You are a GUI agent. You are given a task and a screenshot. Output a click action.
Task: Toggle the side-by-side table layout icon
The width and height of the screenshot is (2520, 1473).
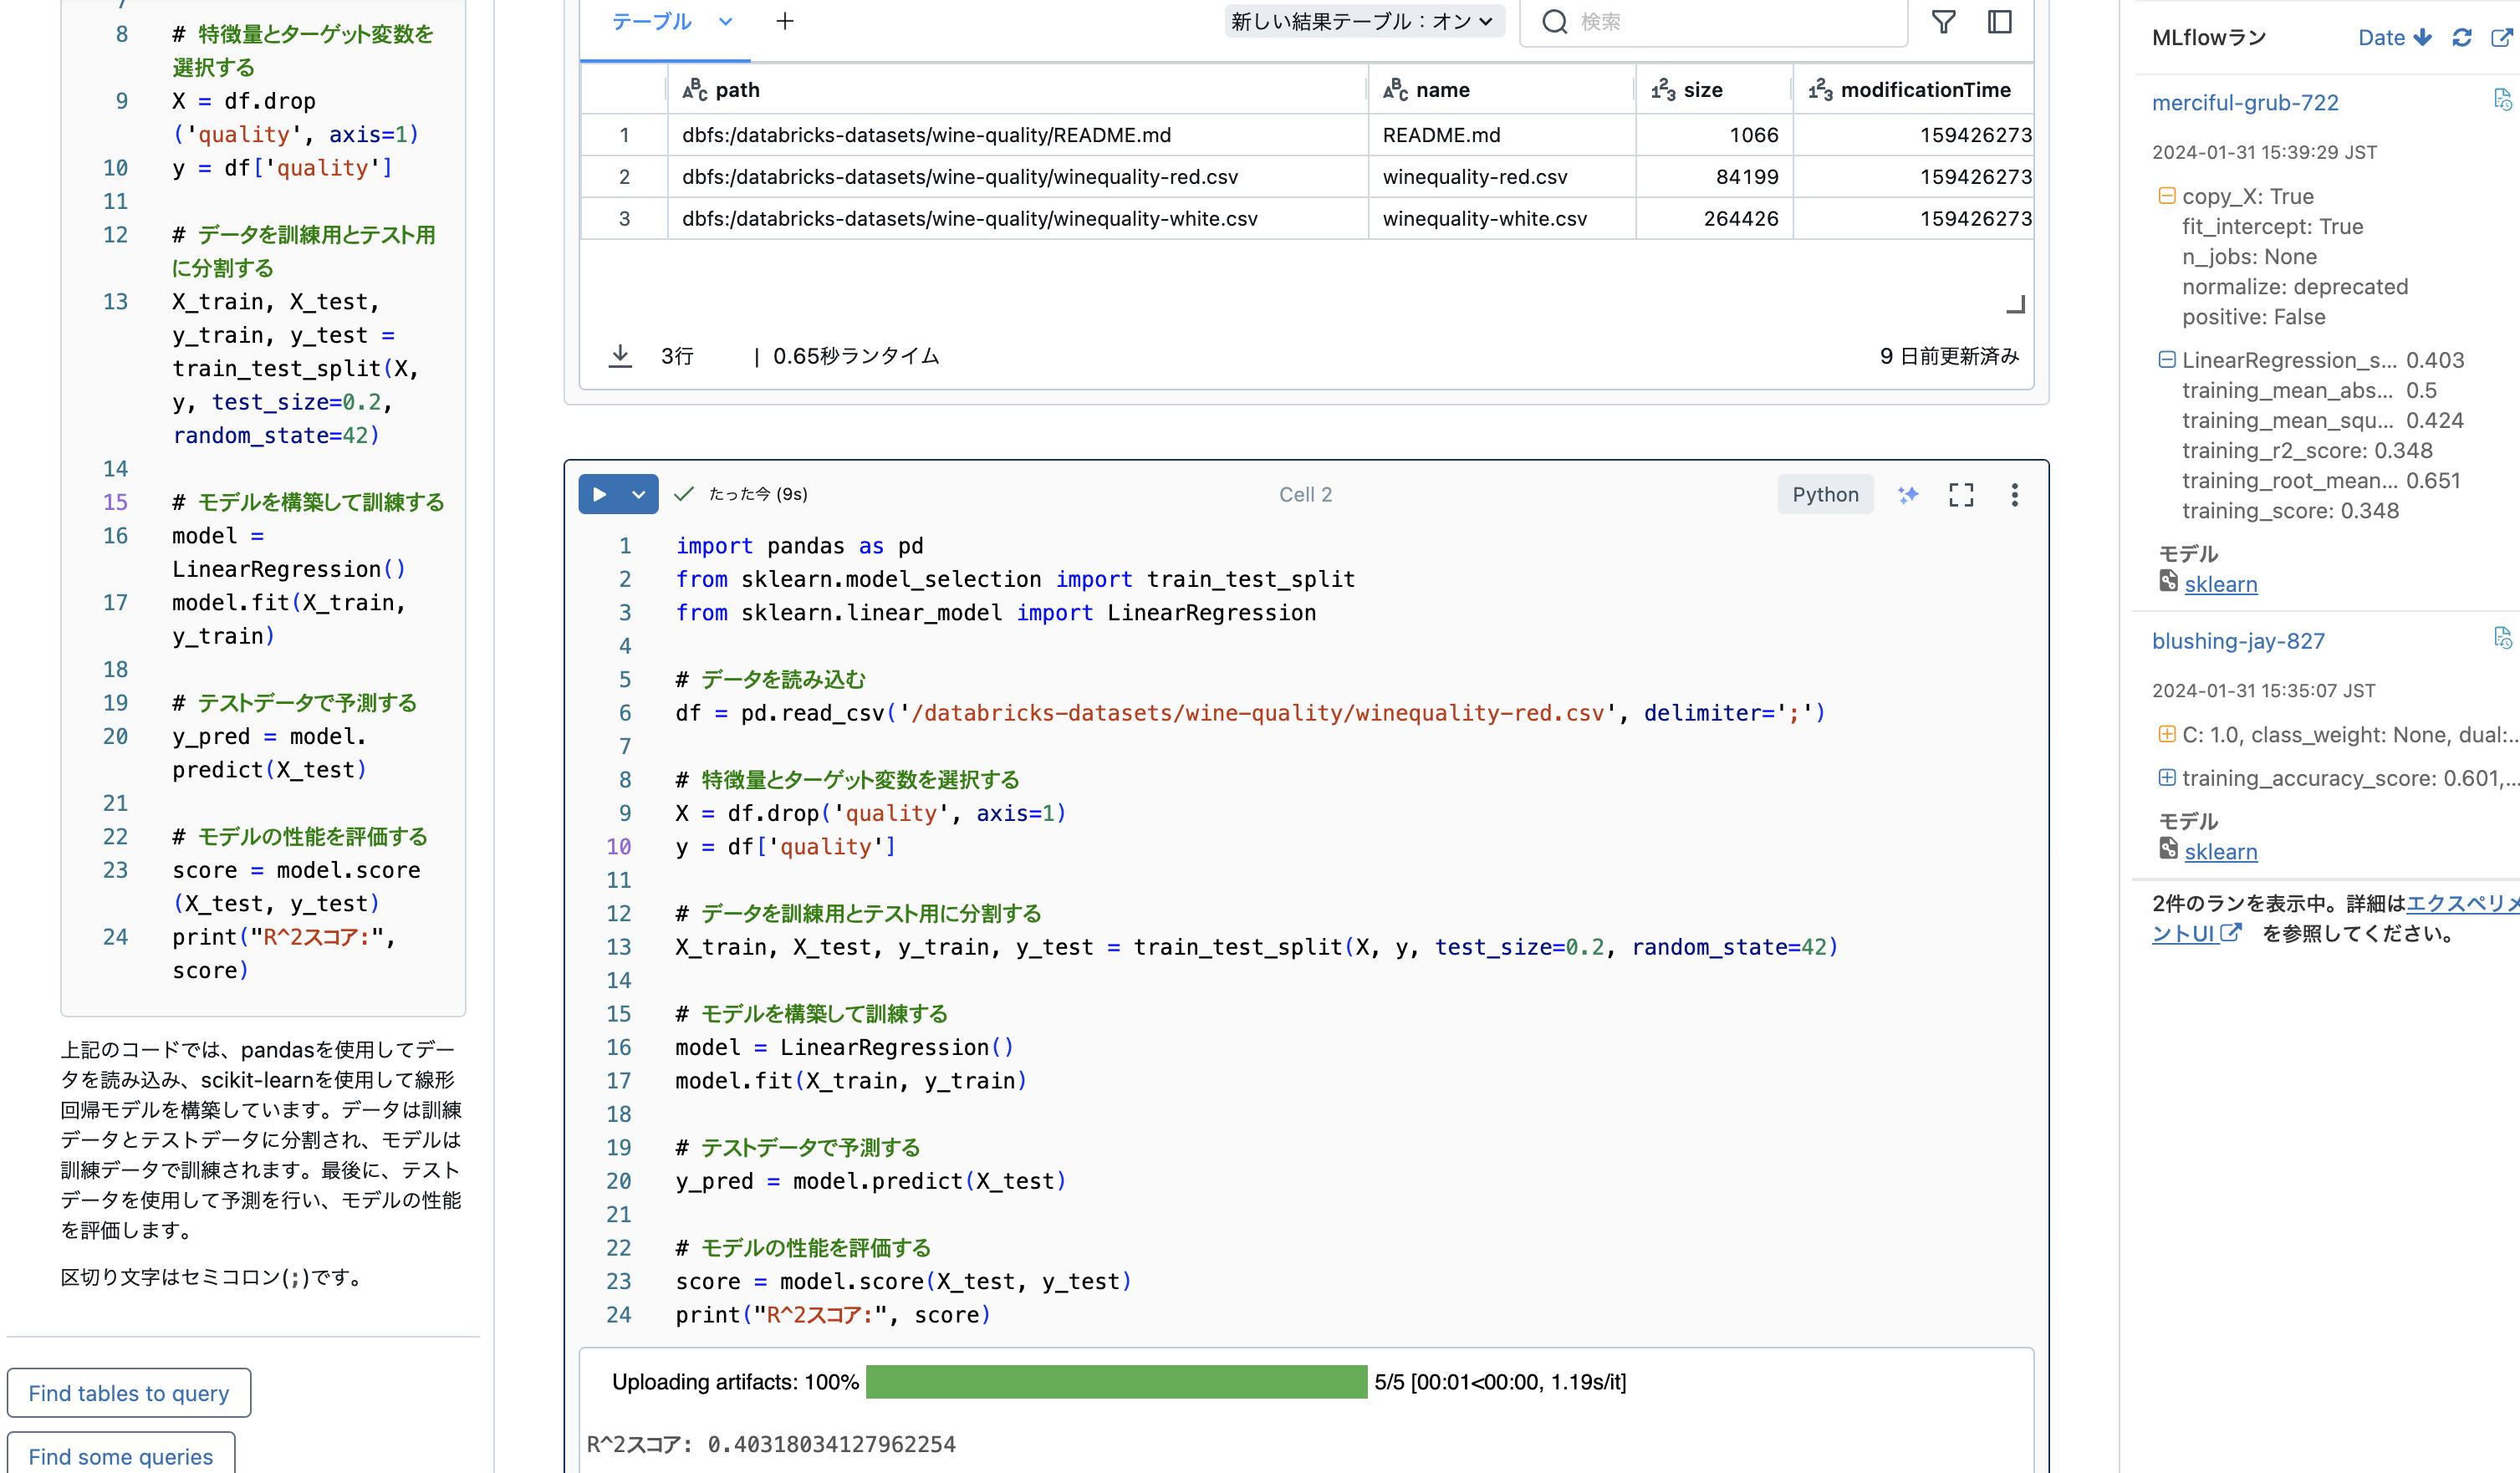[2000, 21]
